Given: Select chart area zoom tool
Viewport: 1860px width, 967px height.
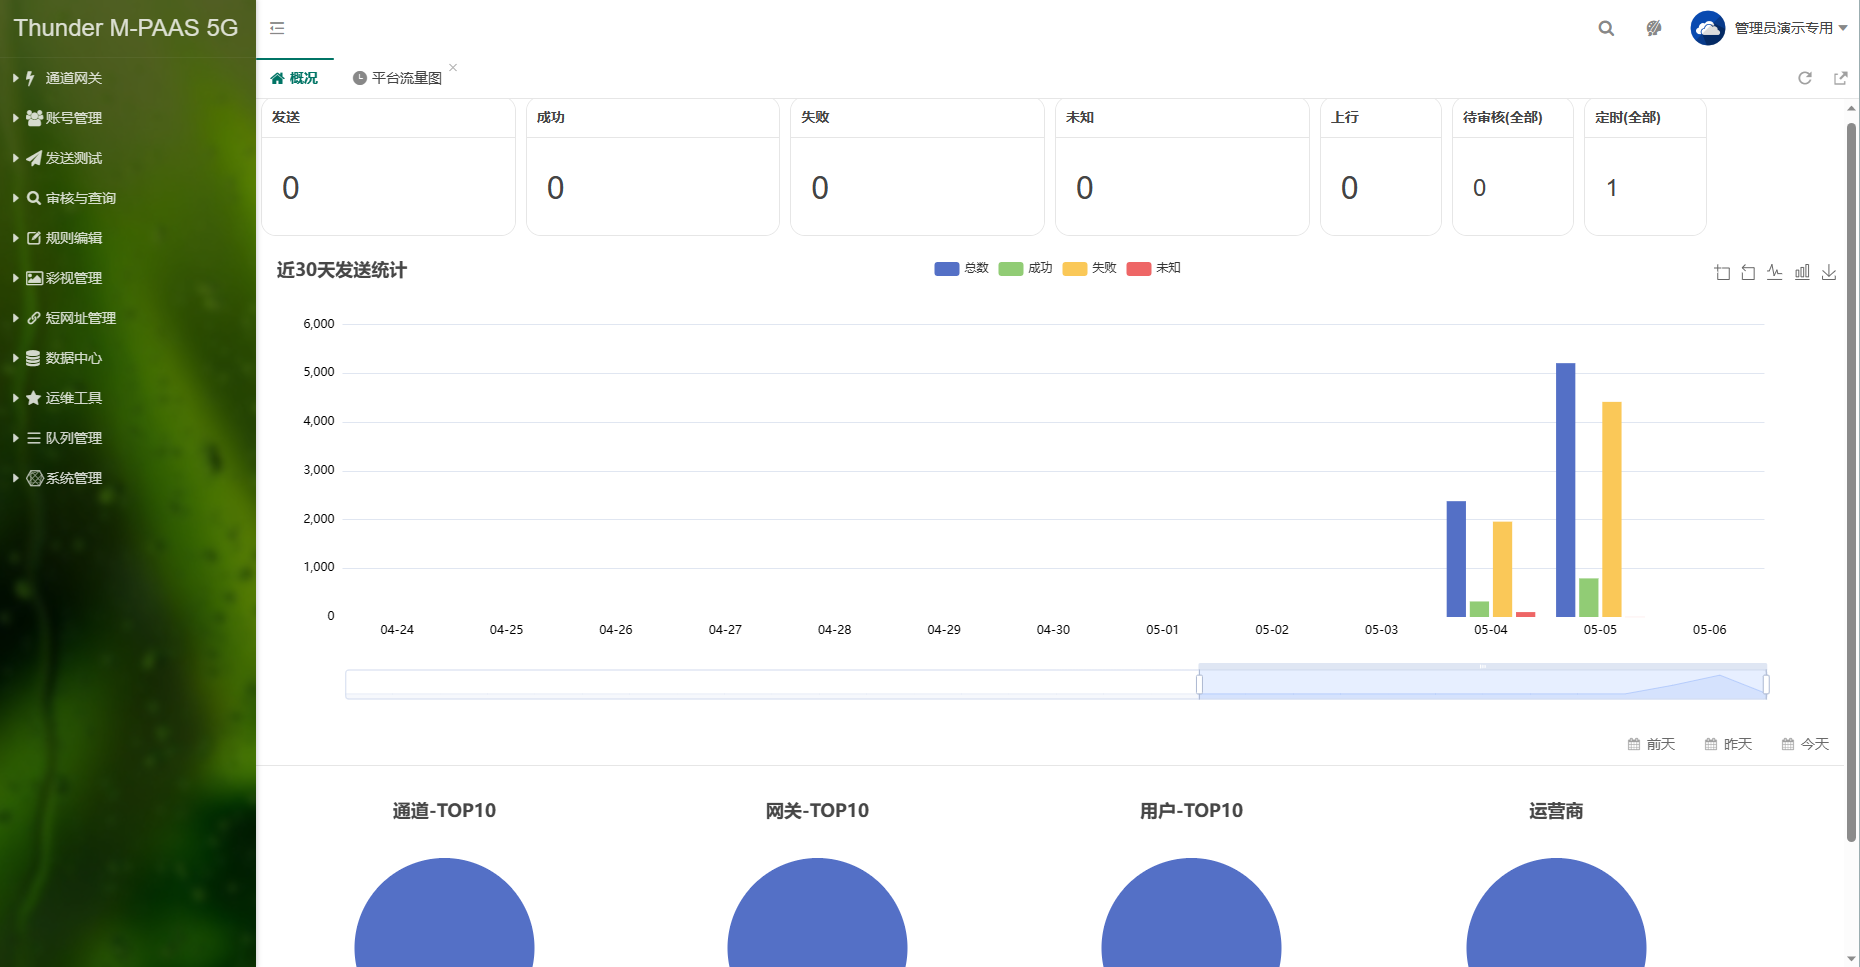Looking at the screenshot, I should pos(1722,272).
